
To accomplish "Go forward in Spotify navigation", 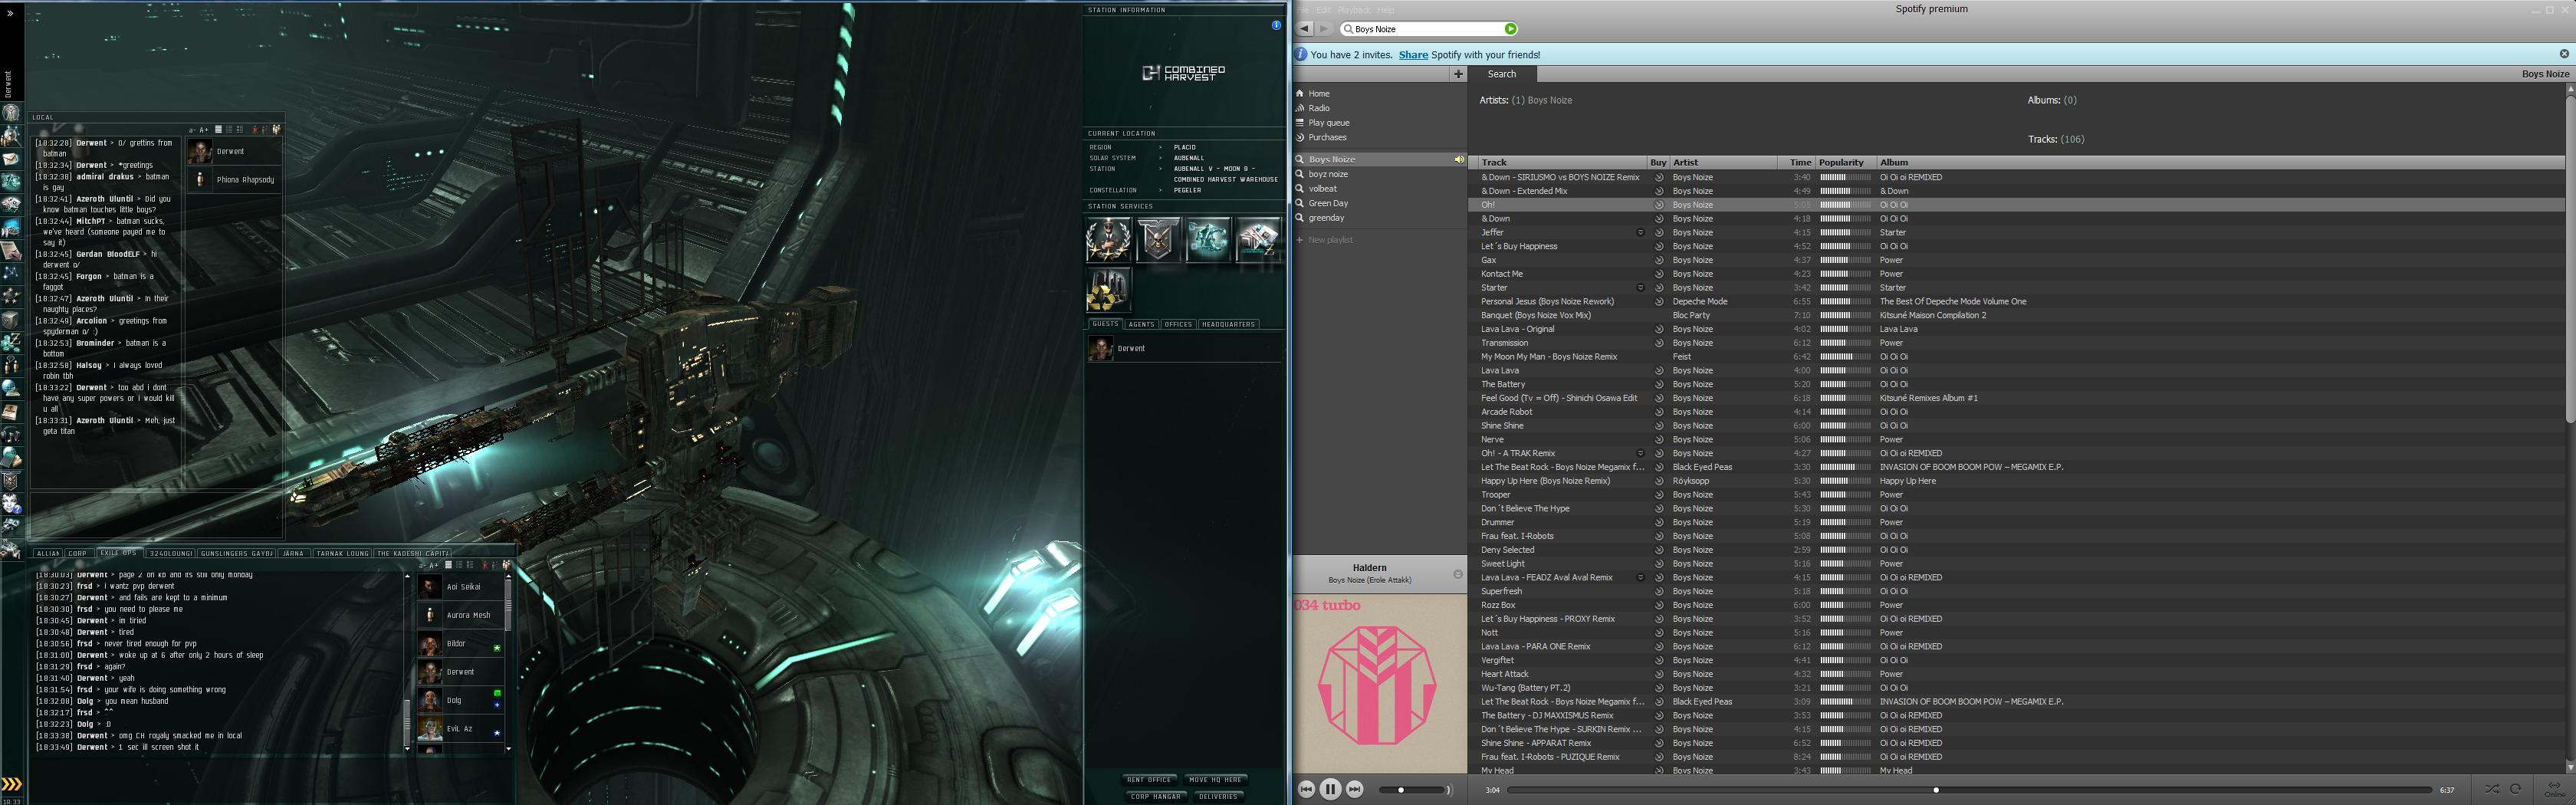I will click(1324, 29).
